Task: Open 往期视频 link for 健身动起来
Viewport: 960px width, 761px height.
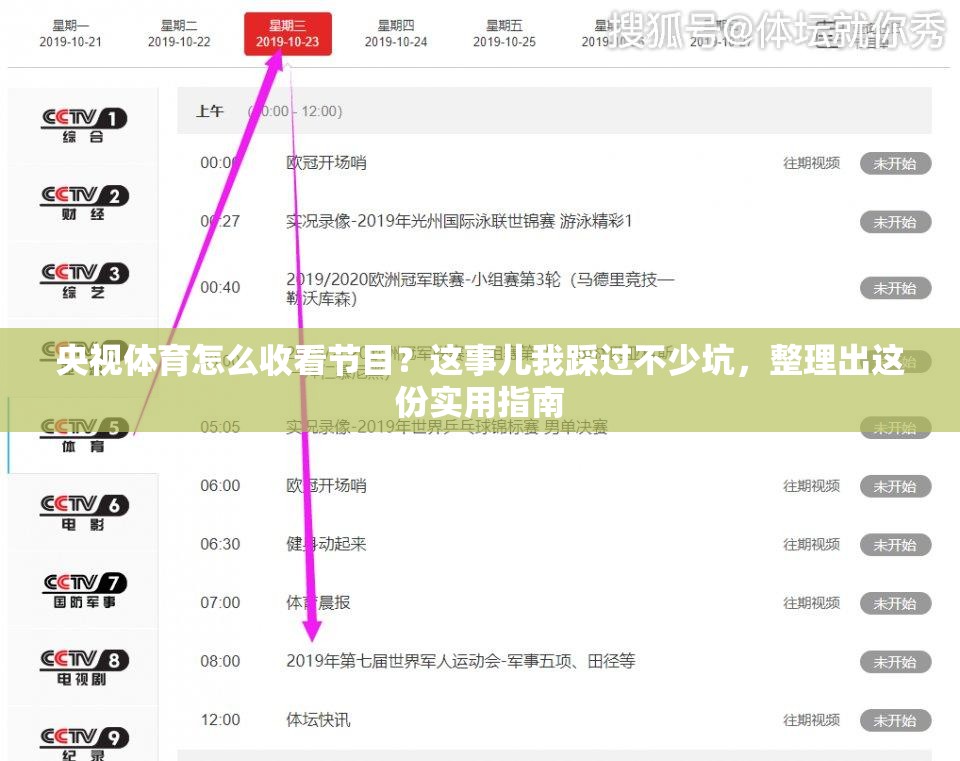Action: point(811,544)
